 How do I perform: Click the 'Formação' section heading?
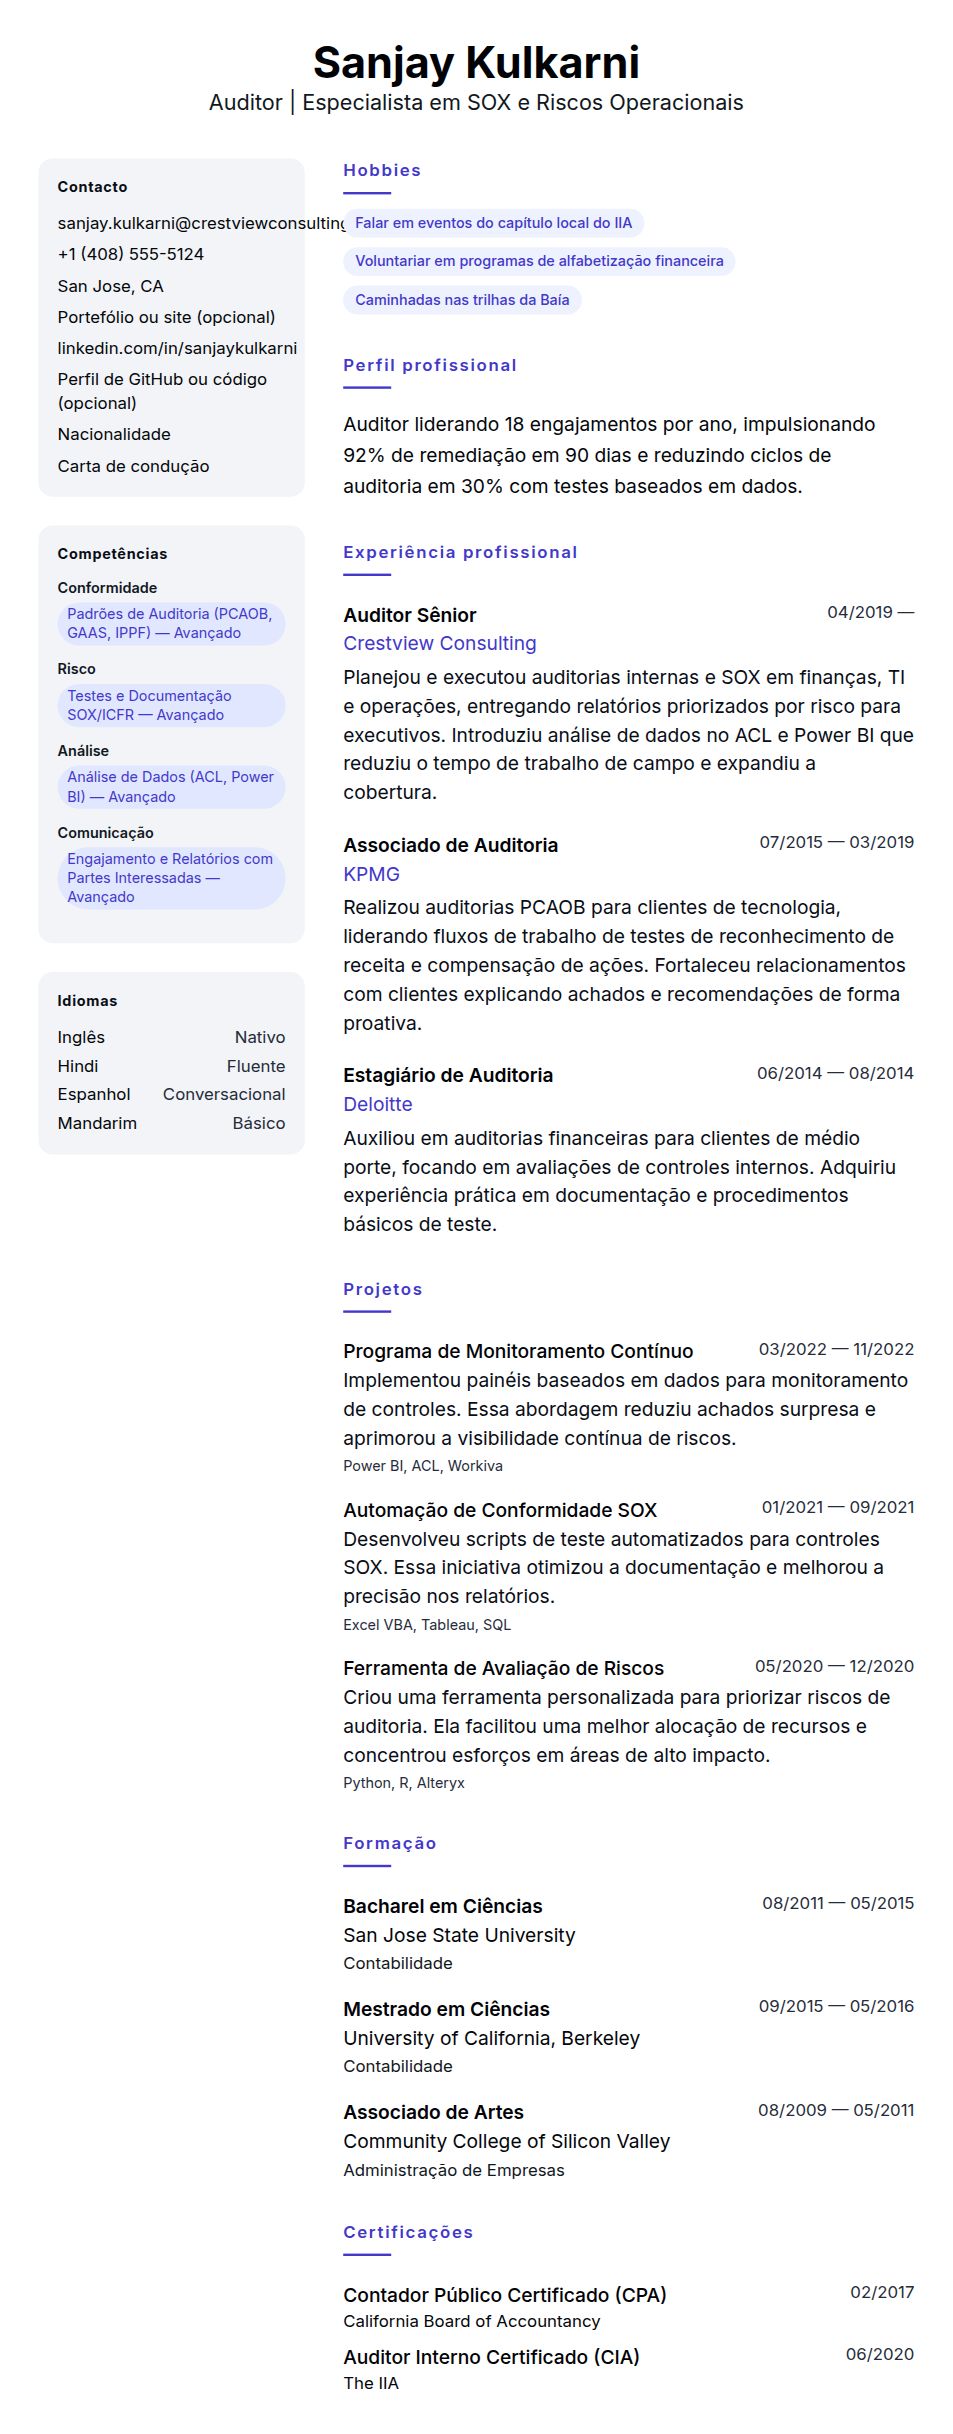point(390,1843)
